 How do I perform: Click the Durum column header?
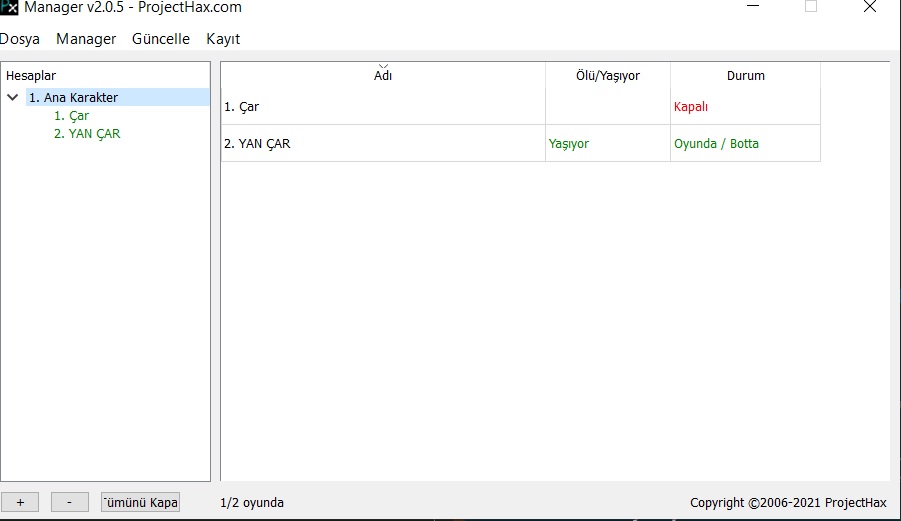pyautogui.click(x=745, y=76)
